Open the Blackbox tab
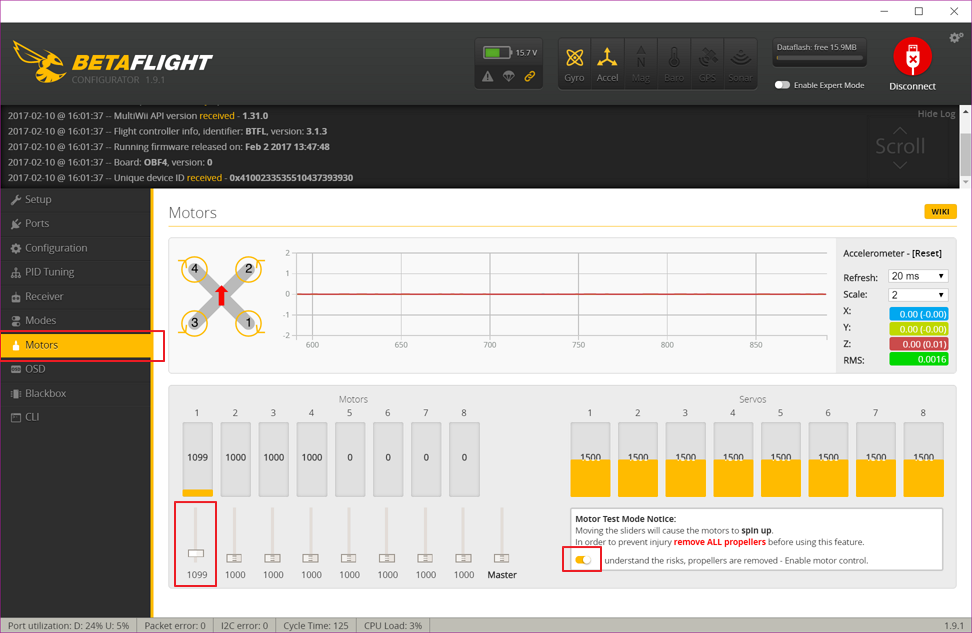The width and height of the screenshot is (972, 633). [x=75, y=393]
